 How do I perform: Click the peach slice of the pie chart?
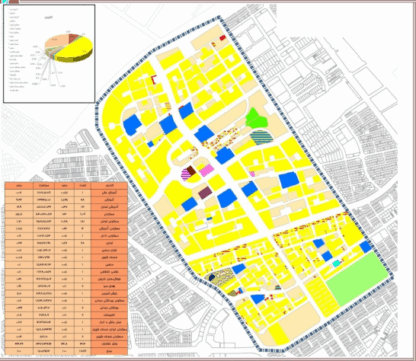(x=57, y=42)
